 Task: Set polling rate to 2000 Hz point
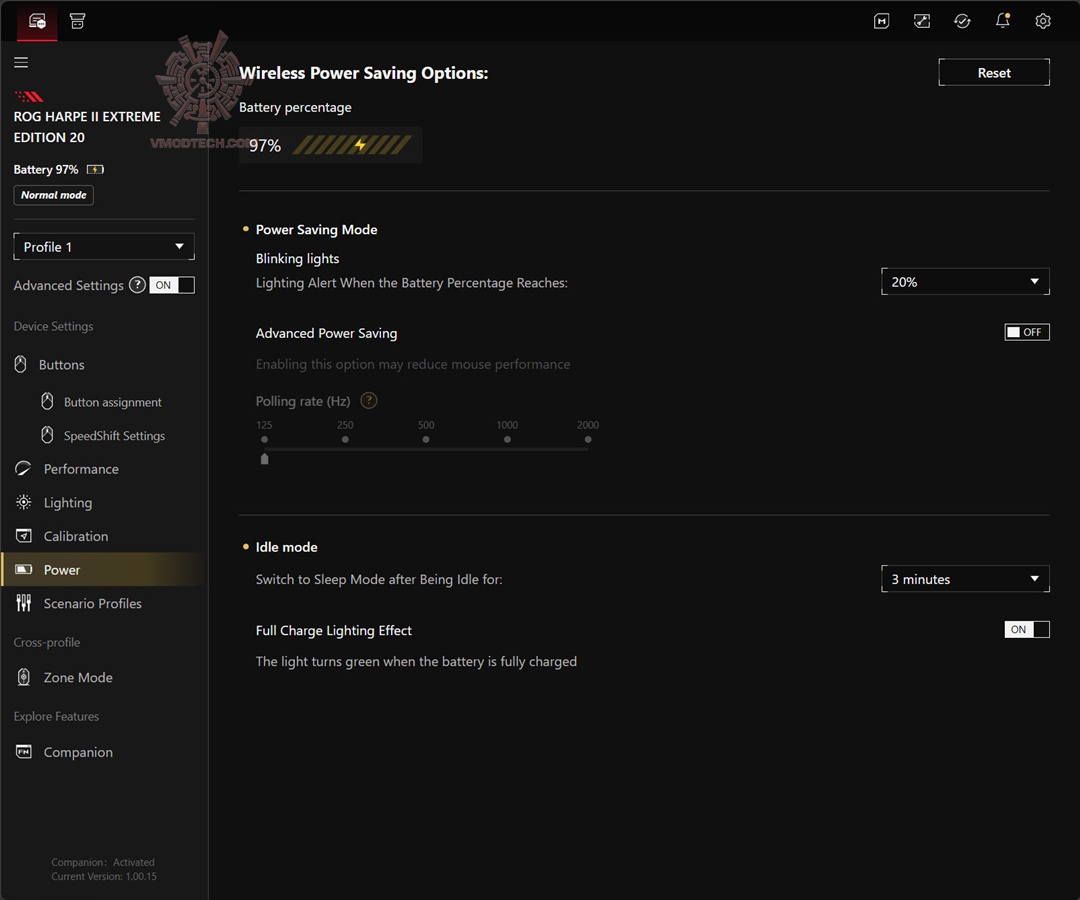[x=588, y=439]
